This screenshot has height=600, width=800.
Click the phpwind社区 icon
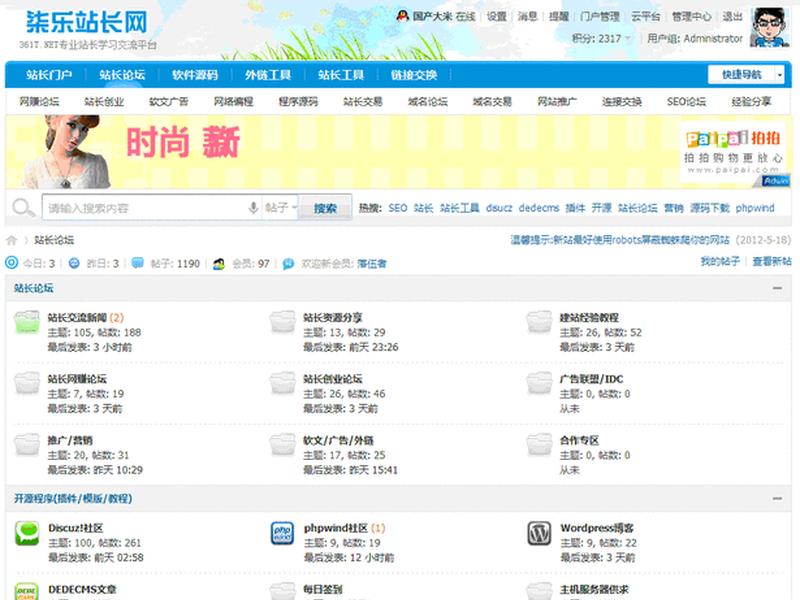click(283, 533)
